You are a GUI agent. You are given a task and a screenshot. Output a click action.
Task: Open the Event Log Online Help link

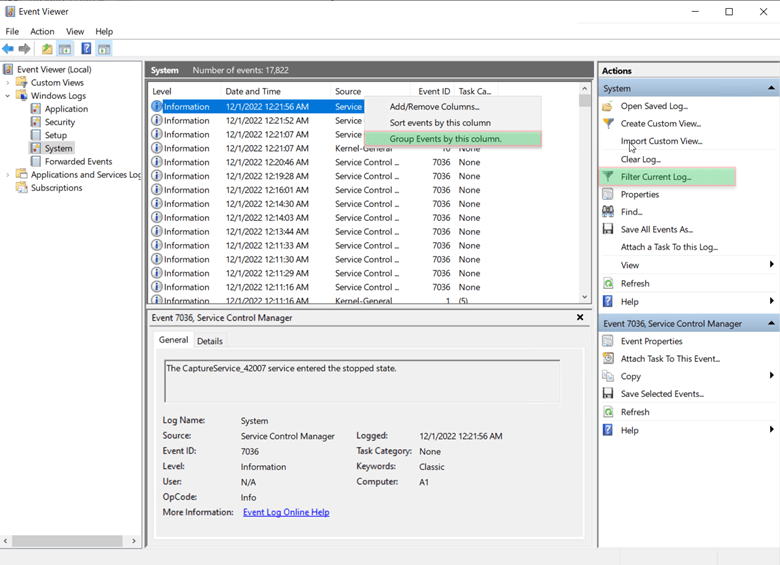286,512
